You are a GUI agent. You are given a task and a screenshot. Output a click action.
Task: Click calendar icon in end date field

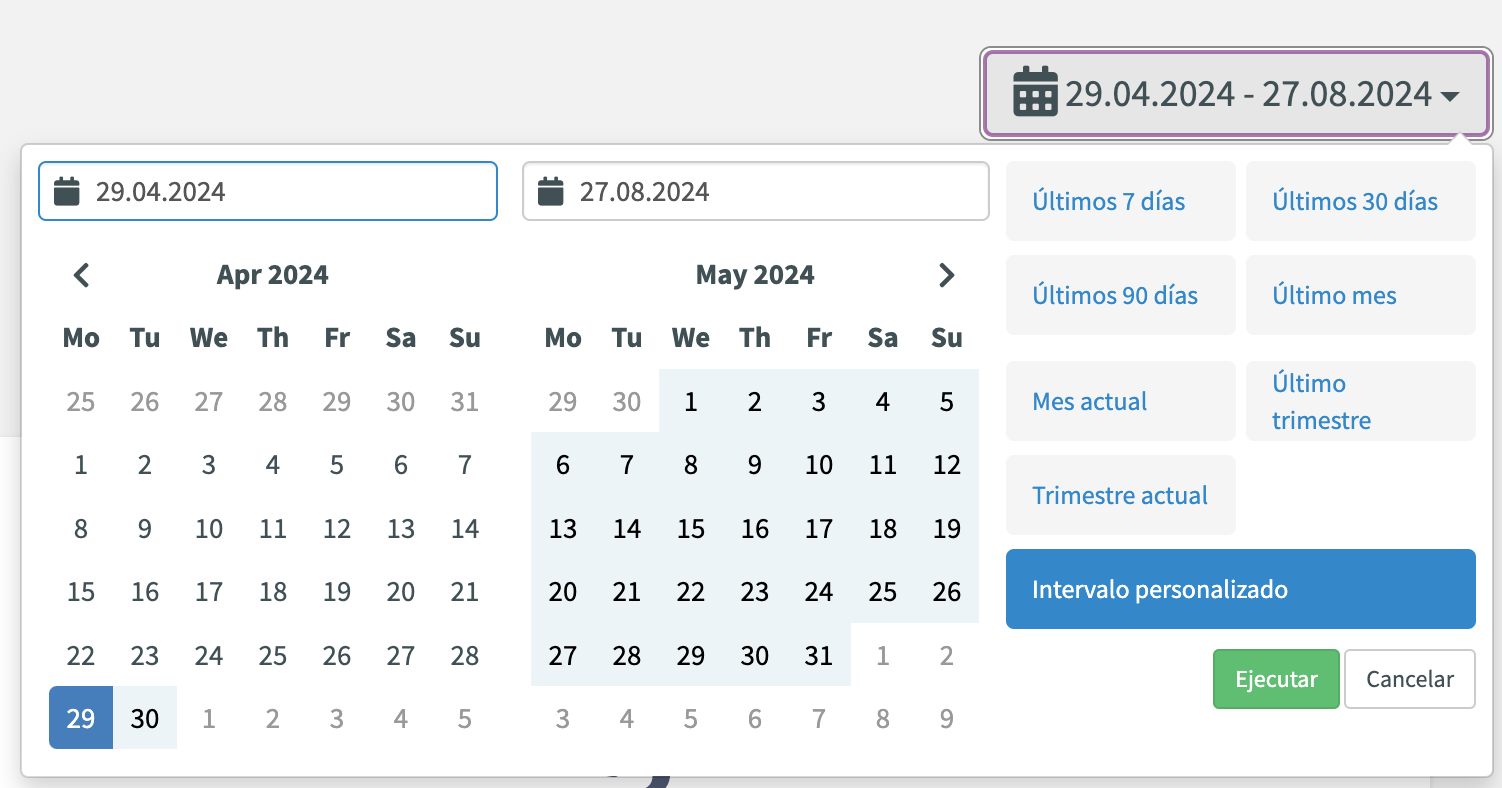[x=551, y=191]
